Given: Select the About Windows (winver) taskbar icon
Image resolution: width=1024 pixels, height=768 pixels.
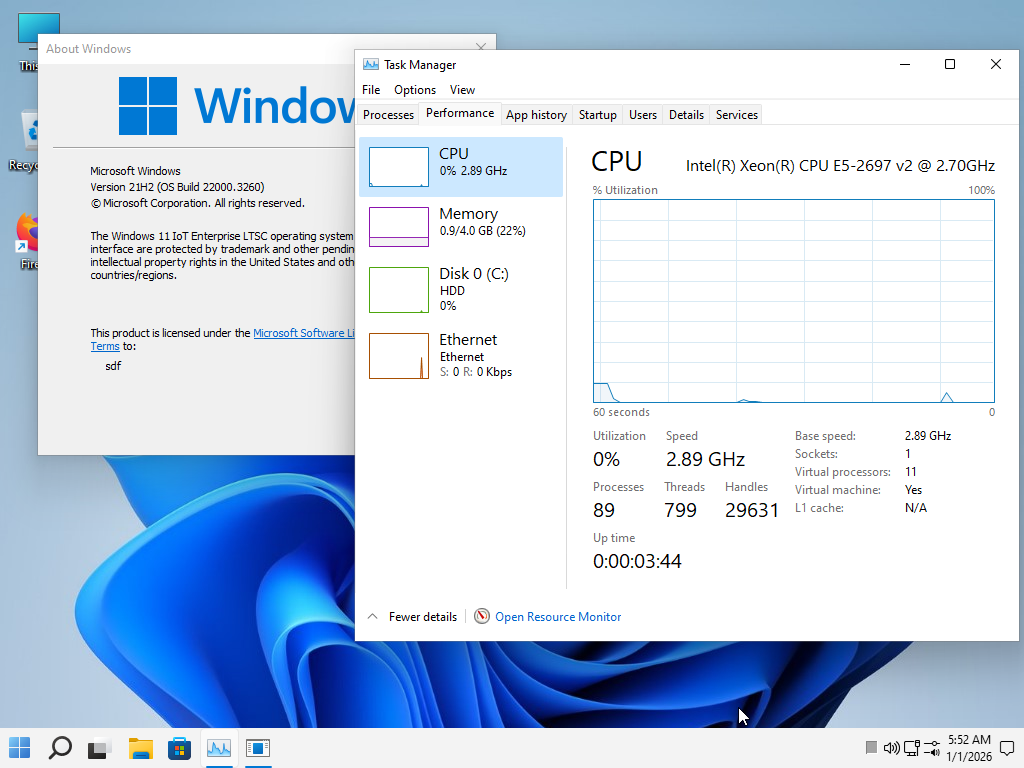Looking at the screenshot, I should 258,748.
